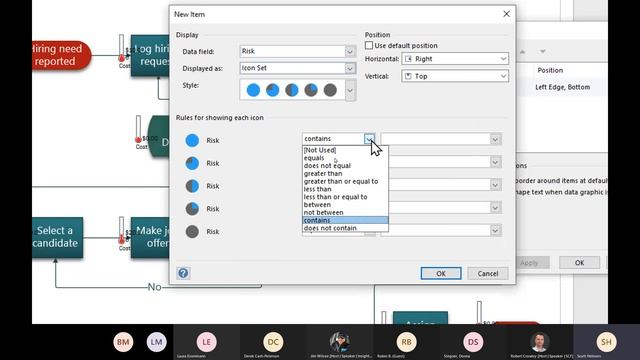
Task: Click the help question mark icon
Action: click(183, 273)
